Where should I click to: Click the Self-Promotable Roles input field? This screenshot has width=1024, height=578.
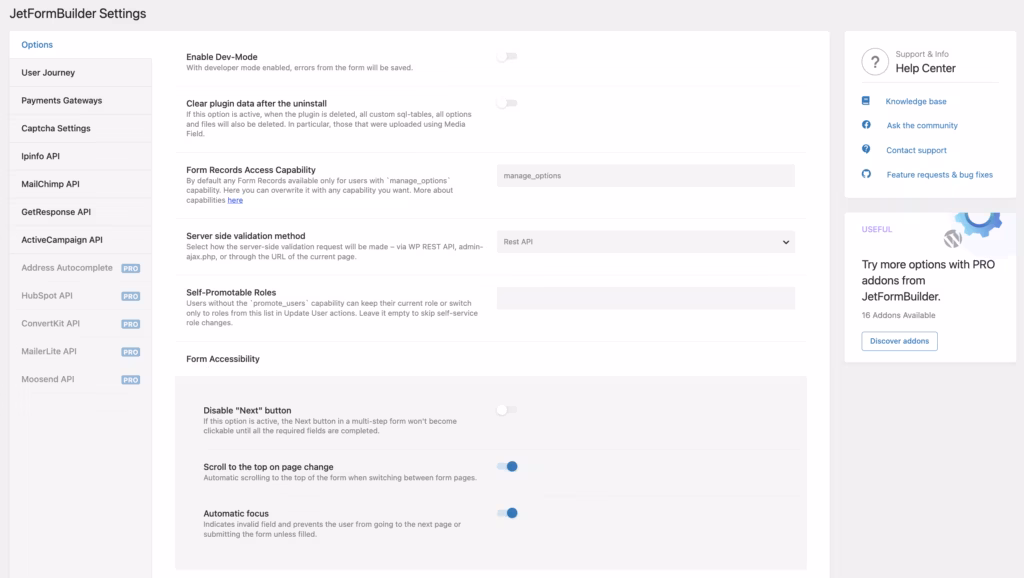pos(645,298)
